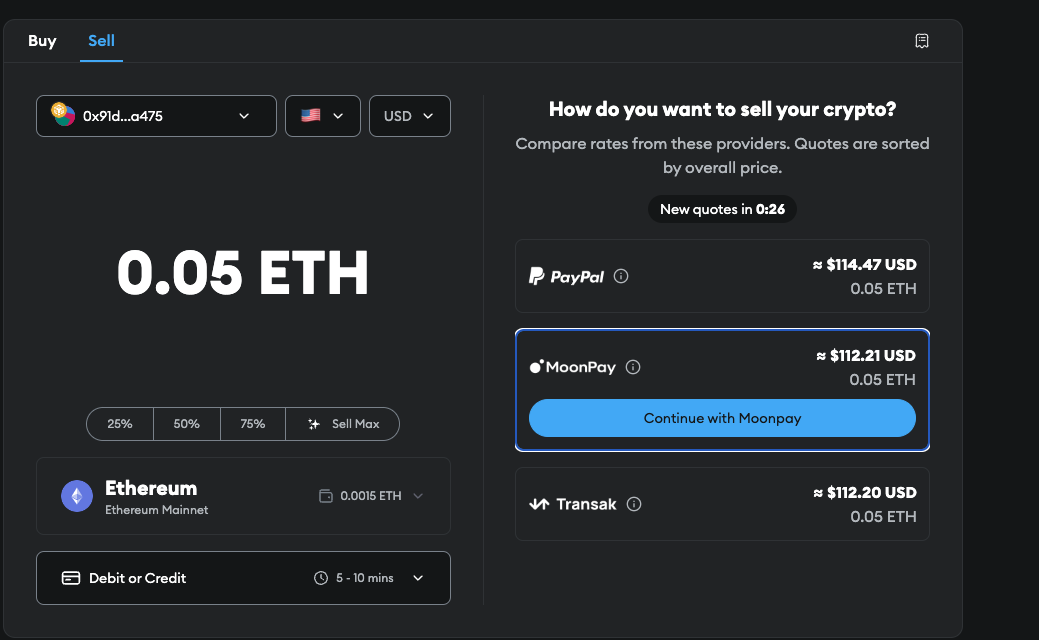Viewport: 1039px width, 640px height.
Task: Click the Ethereum network logo icon
Action: pyautogui.click(x=77, y=496)
